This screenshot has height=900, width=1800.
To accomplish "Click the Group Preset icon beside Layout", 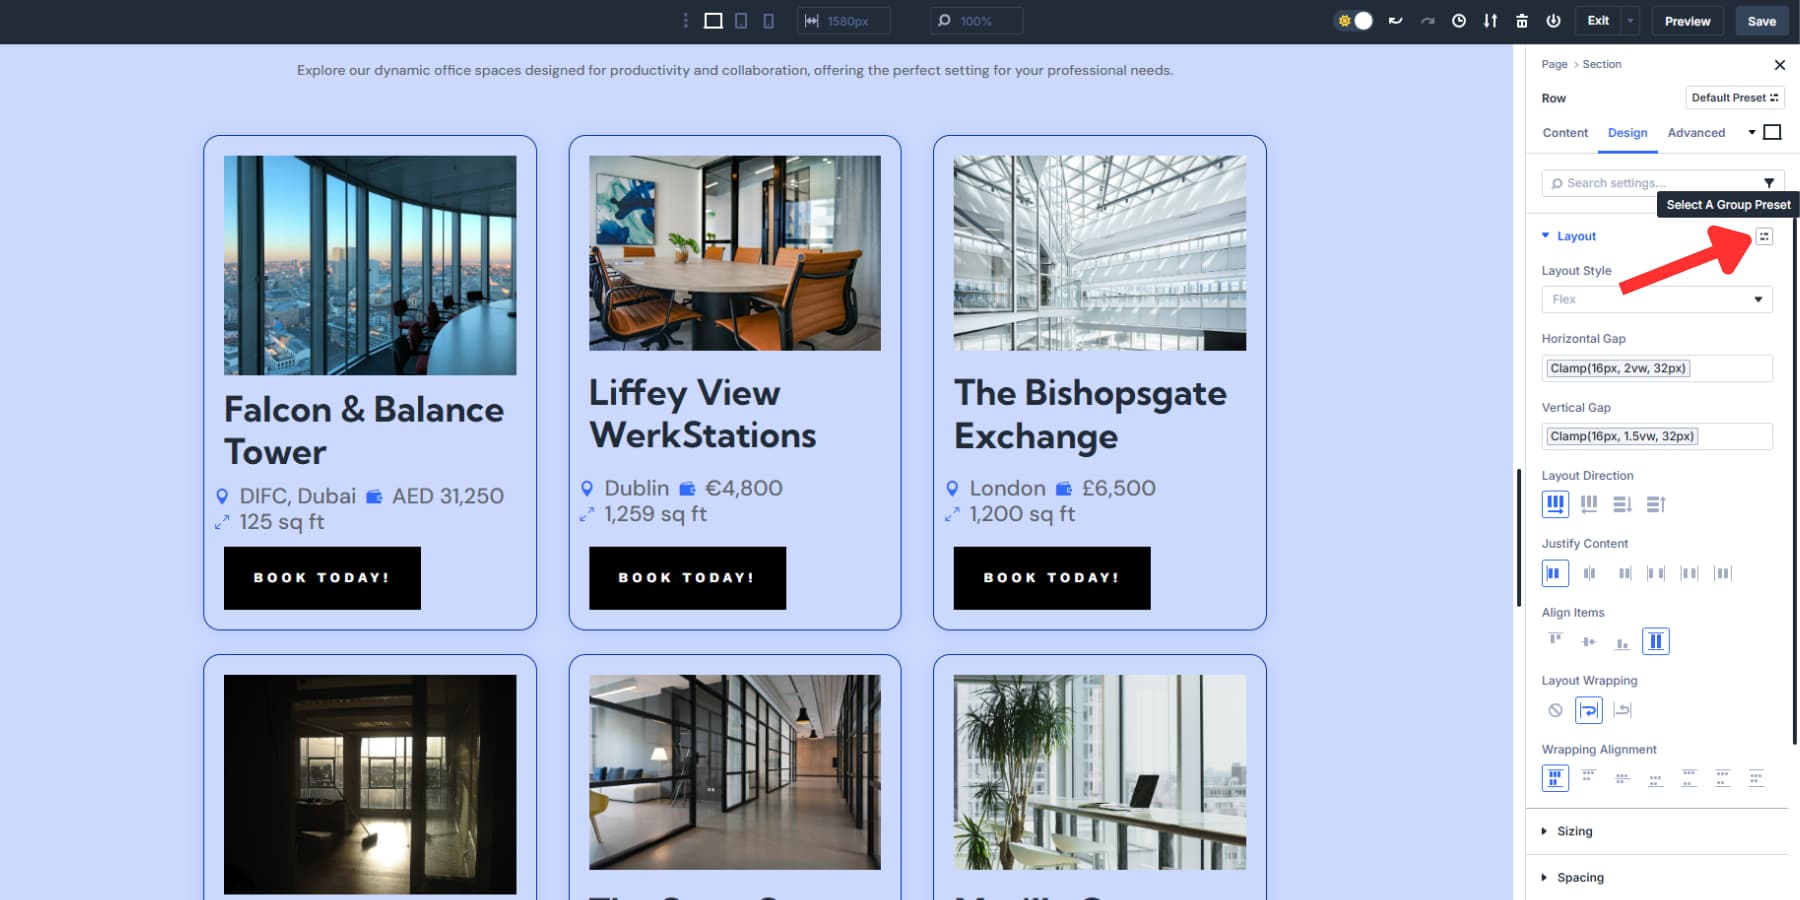I will click(1764, 237).
